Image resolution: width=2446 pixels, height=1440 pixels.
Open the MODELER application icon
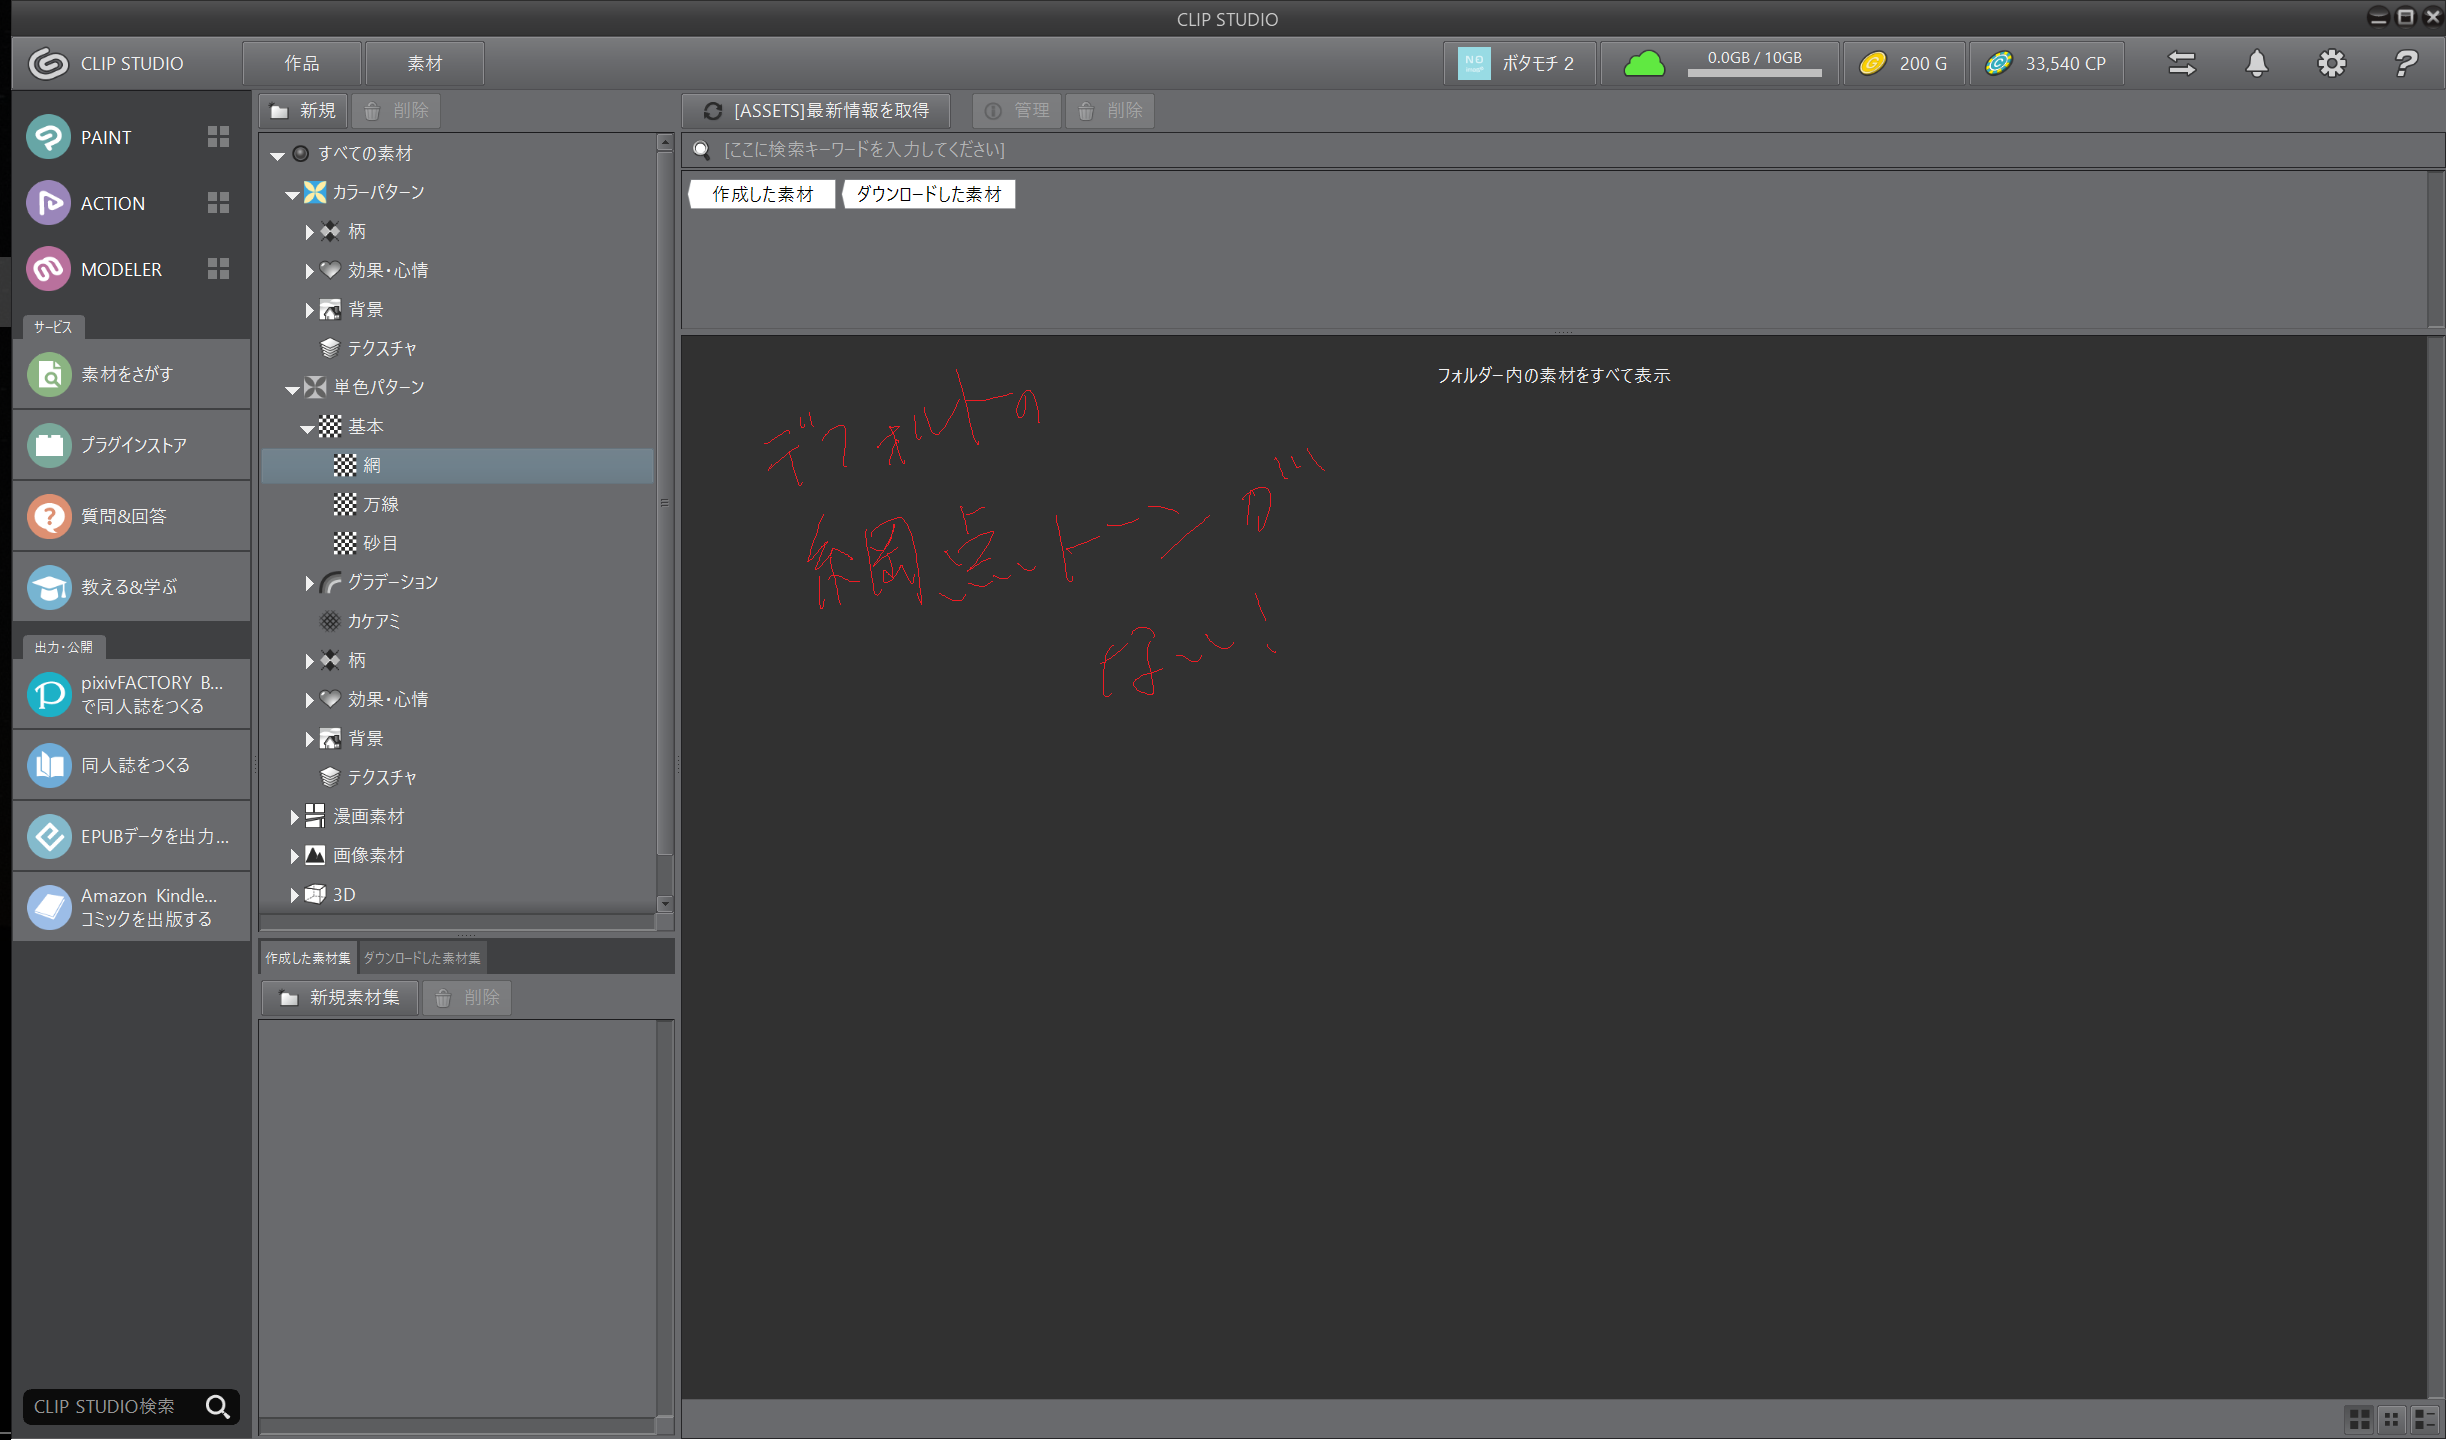tap(48, 269)
